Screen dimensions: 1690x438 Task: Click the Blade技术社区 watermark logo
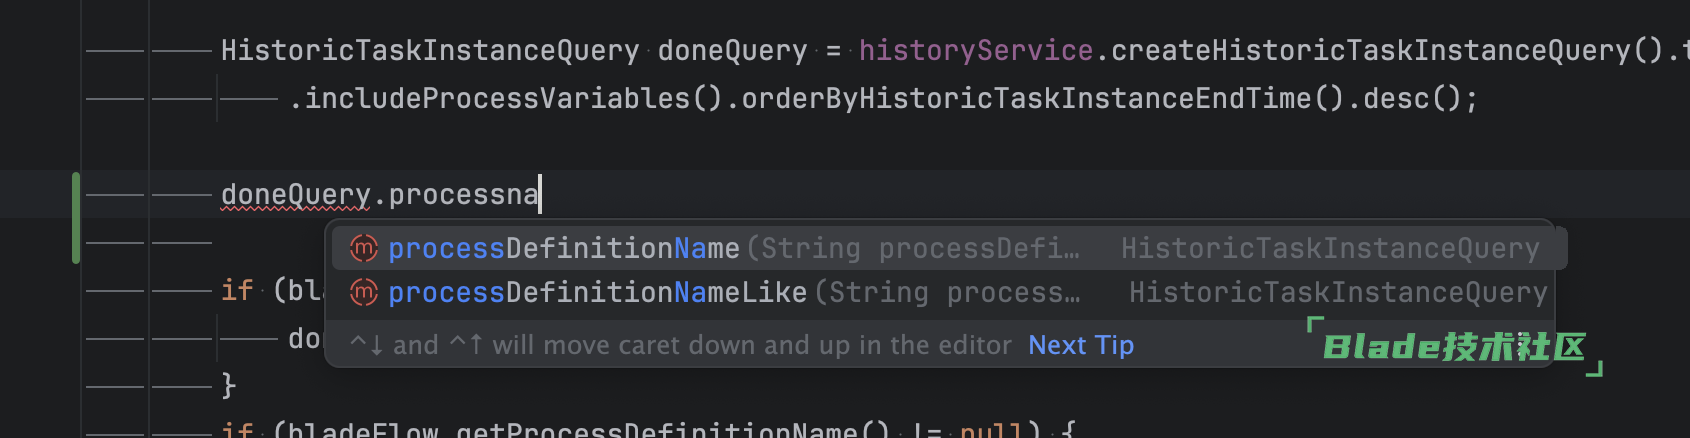(x=1453, y=347)
